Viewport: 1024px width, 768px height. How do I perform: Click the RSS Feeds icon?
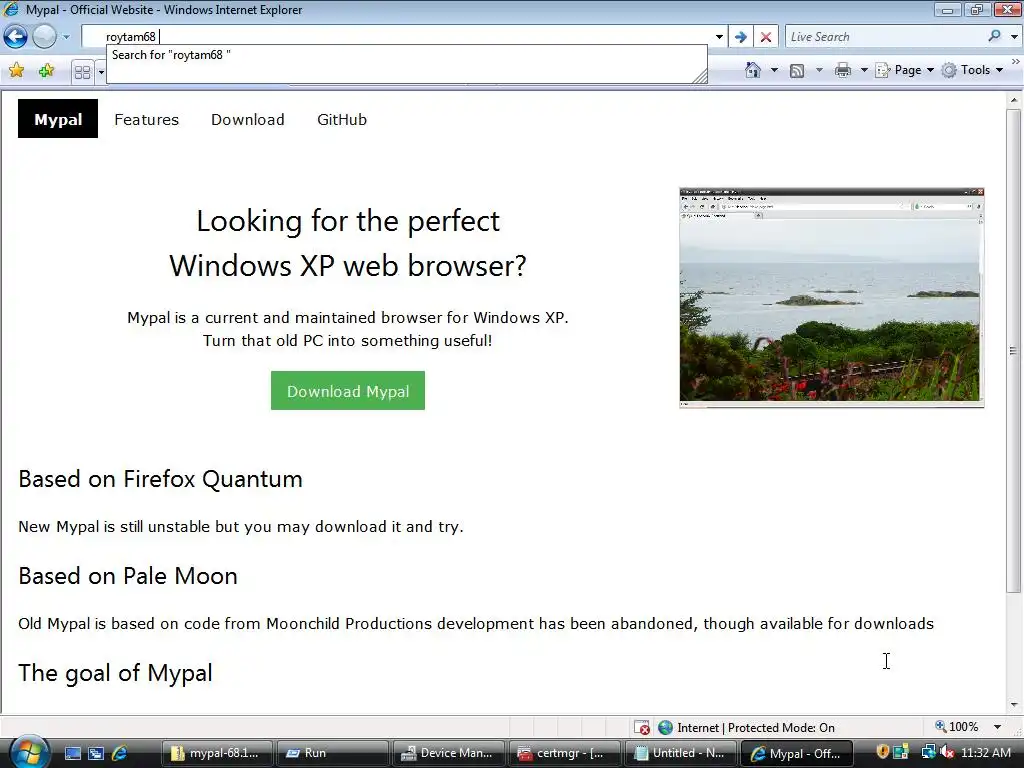(797, 71)
